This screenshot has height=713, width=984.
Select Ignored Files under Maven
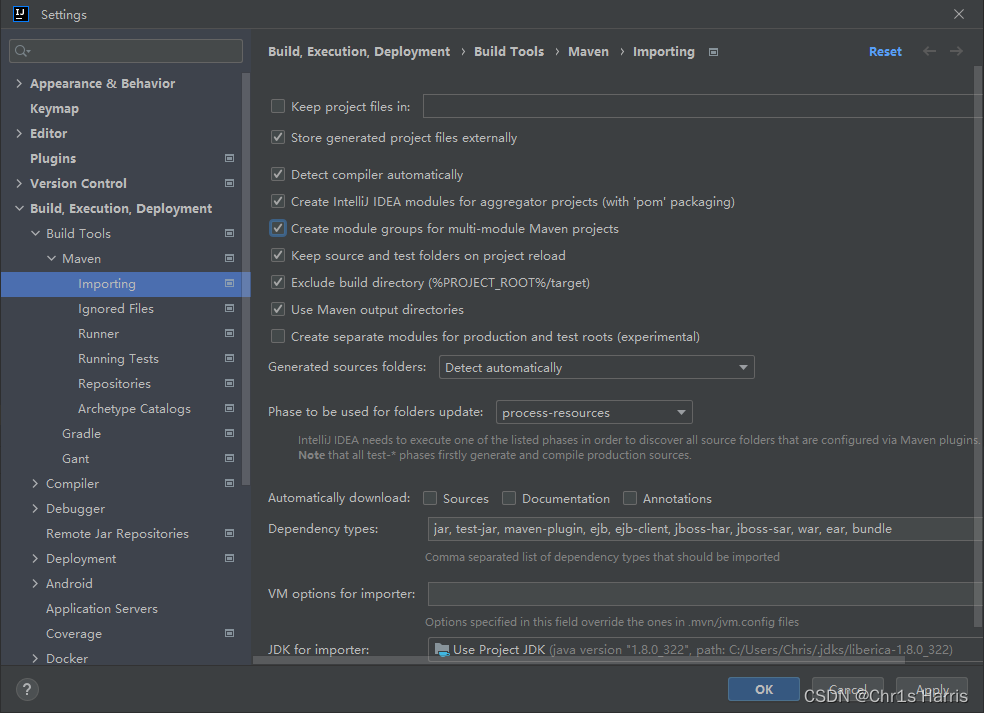114,308
